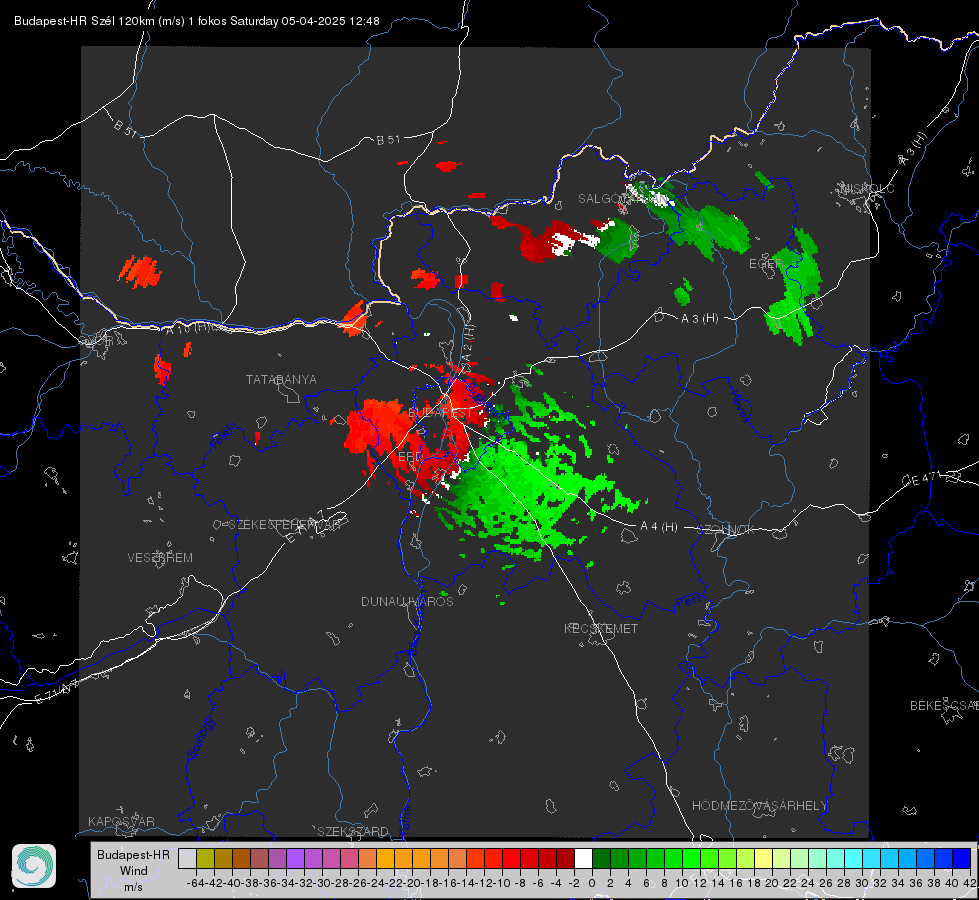
Task: Select the yellow swatch between 18 and 20
Action: [763, 858]
